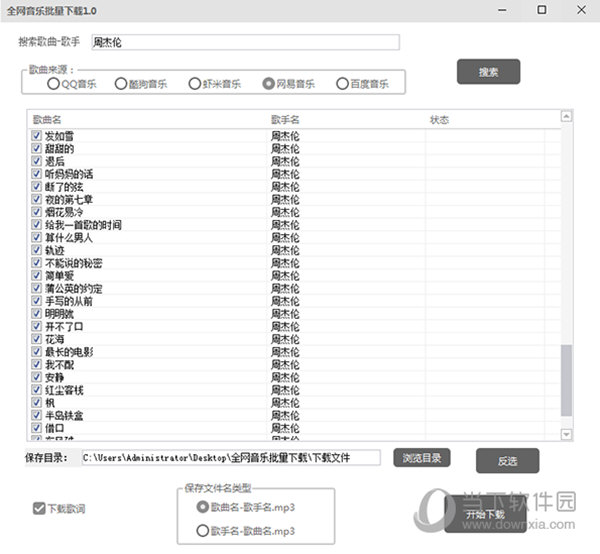Toggle the checkbox for 退后
Image resolution: width=600 pixels, height=554 pixels.
pos(36,161)
